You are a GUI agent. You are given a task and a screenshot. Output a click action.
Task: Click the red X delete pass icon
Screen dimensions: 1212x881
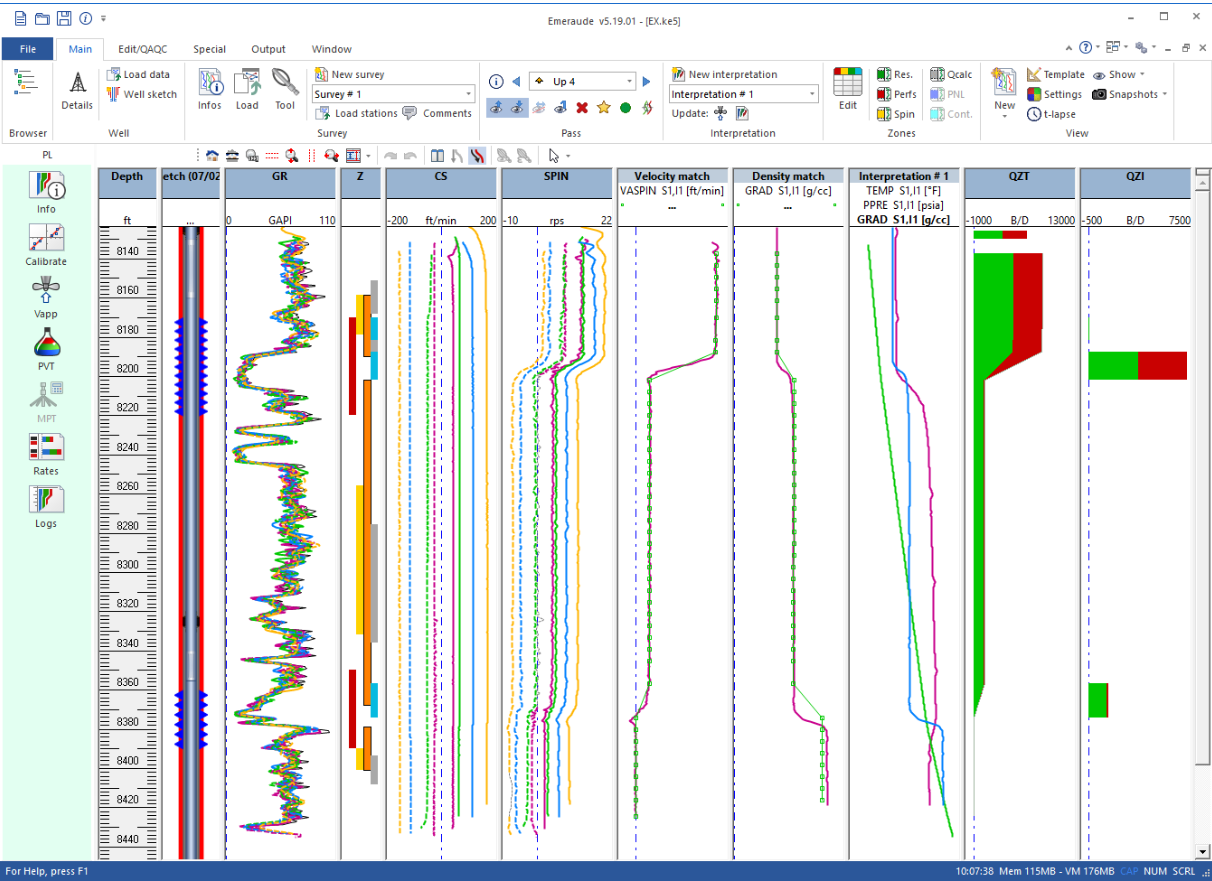tap(582, 108)
